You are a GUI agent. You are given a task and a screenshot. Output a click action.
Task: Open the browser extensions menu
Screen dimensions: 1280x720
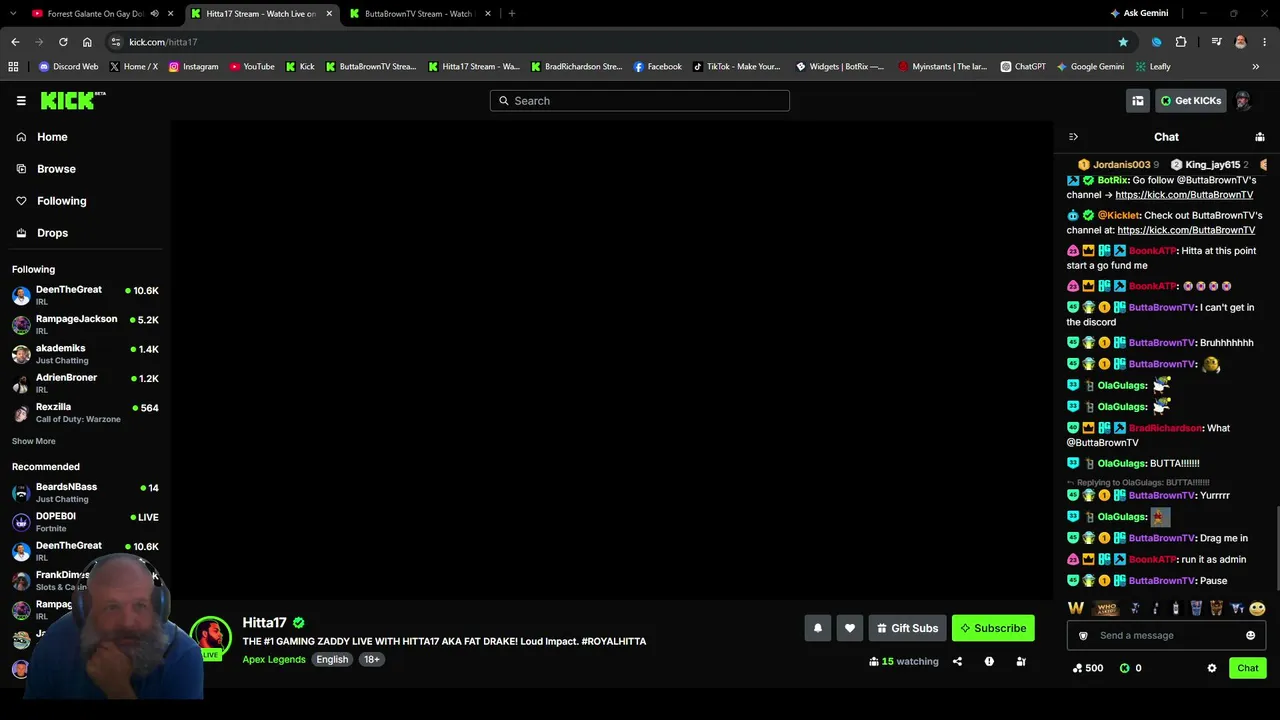click(x=1181, y=42)
